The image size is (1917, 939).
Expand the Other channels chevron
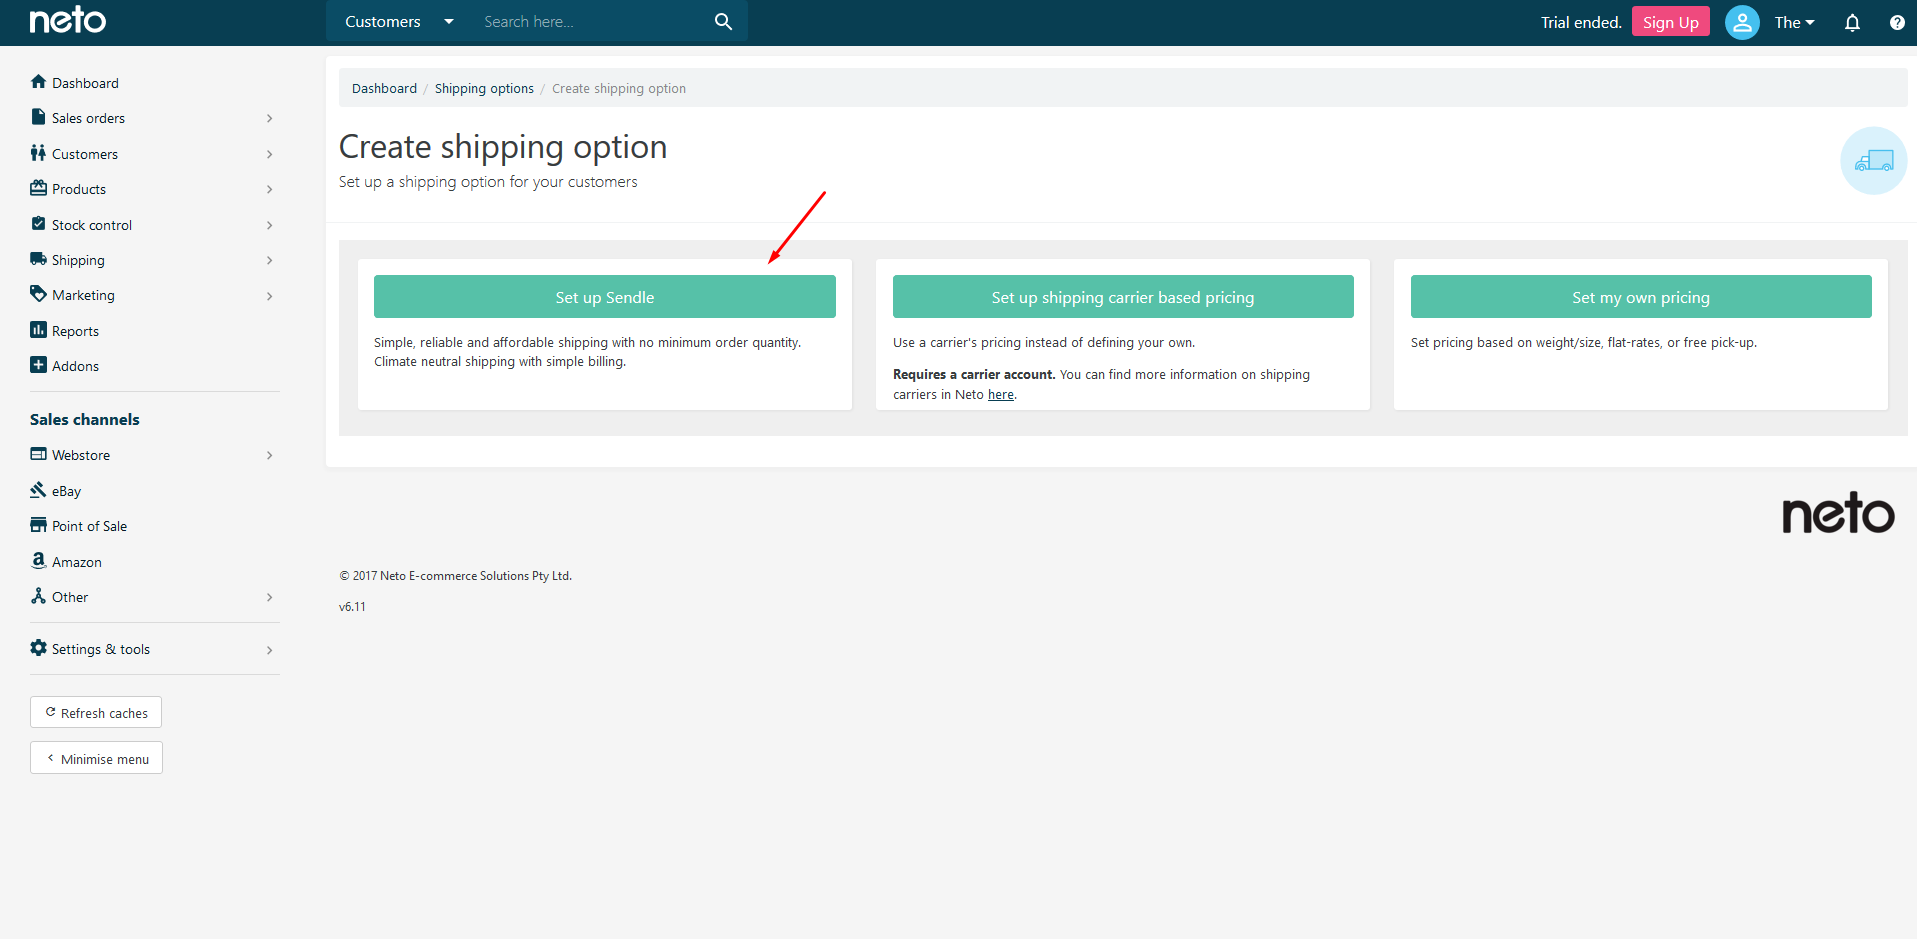click(269, 597)
